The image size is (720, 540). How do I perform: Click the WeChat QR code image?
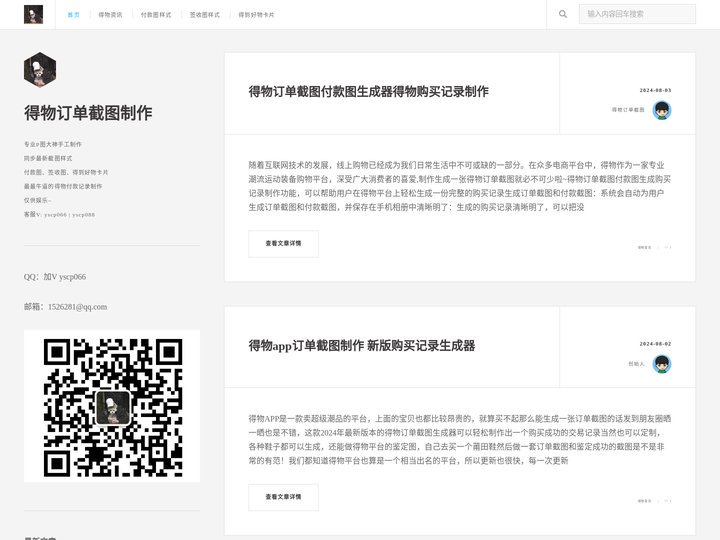point(112,406)
